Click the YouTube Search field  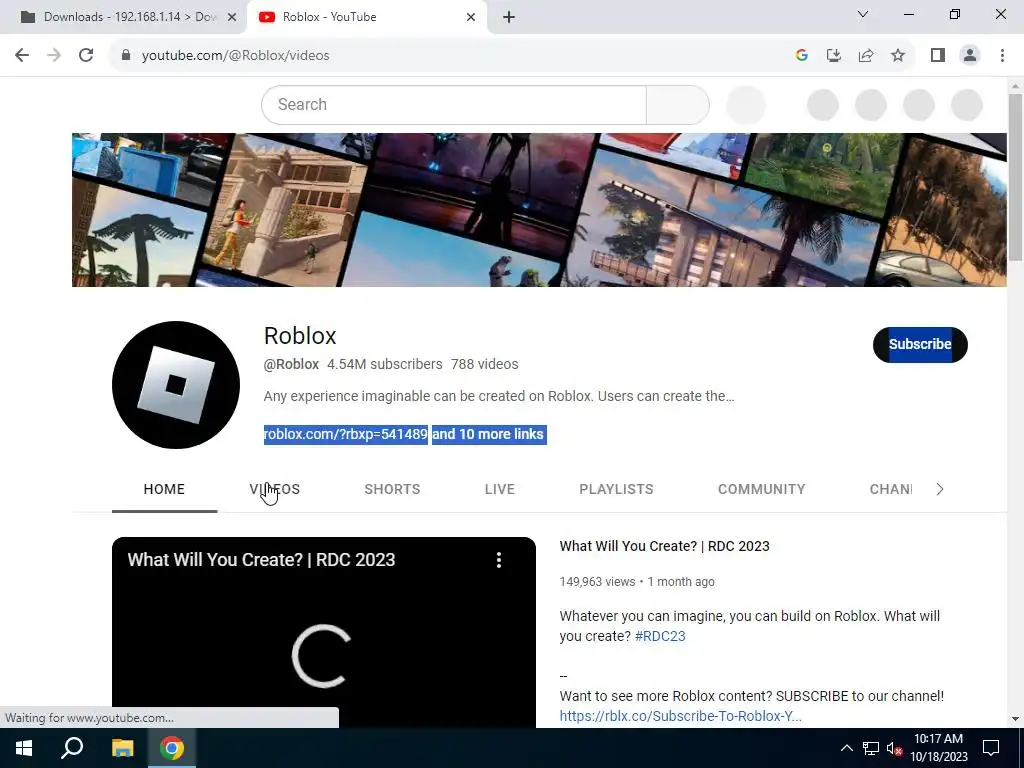click(454, 104)
